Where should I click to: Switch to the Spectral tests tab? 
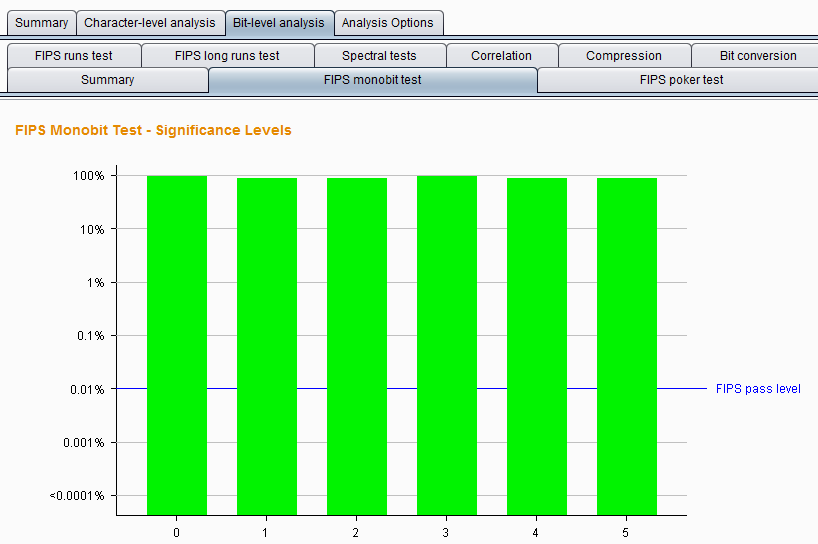coord(379,56)
